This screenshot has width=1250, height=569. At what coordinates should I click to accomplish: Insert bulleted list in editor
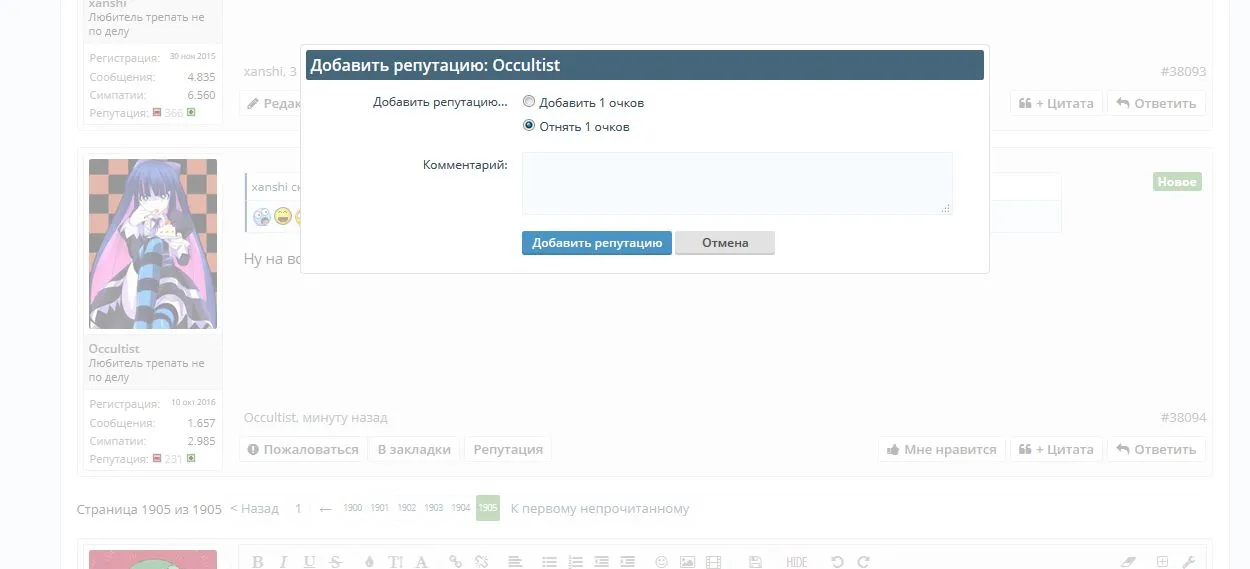(549, 562)
